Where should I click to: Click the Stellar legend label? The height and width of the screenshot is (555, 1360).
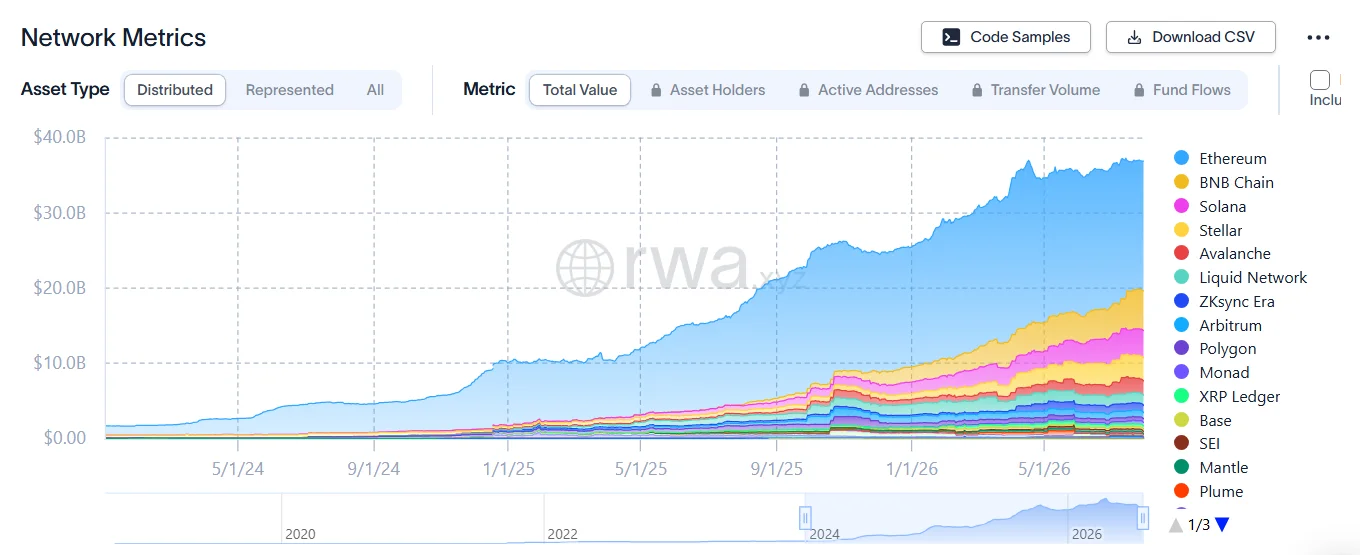coord(1221,230)
